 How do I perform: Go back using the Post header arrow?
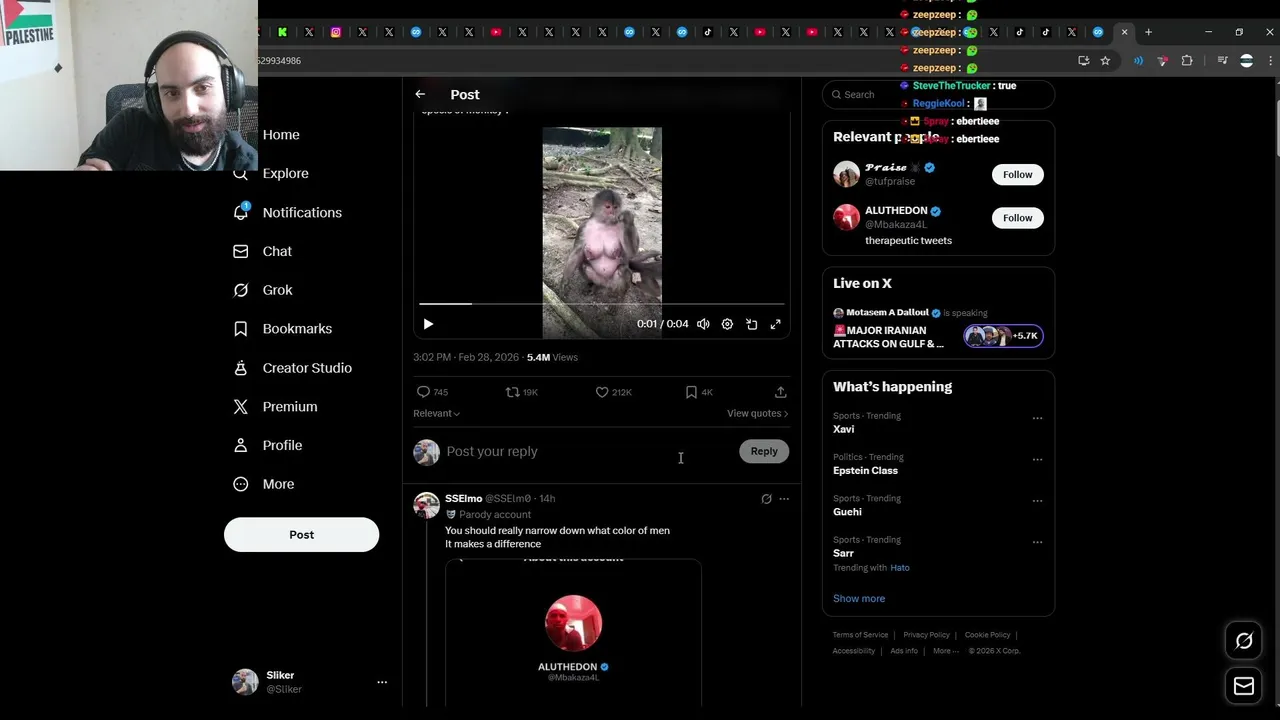420,94
